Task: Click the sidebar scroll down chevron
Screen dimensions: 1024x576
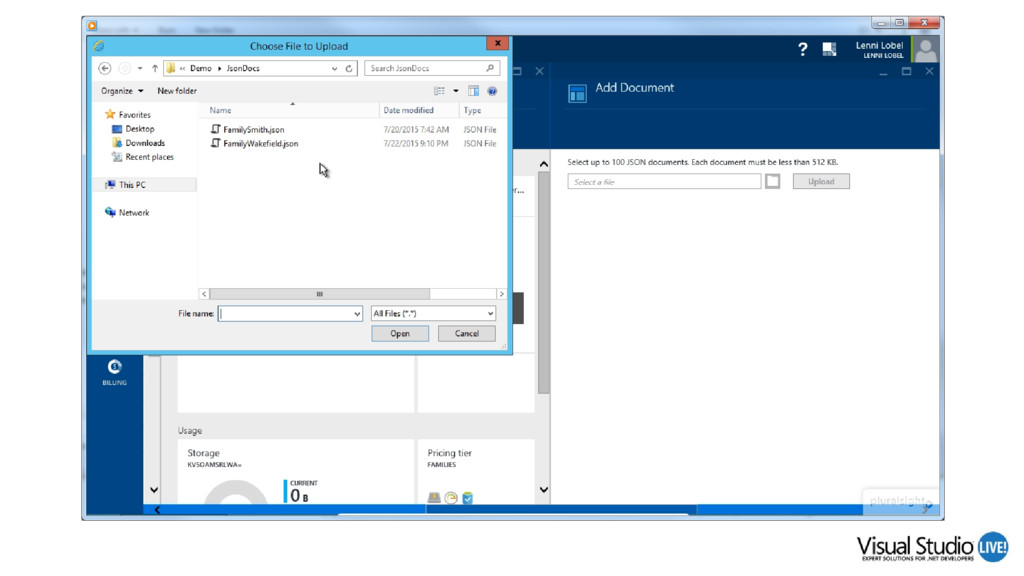Action: coord(153,490)
